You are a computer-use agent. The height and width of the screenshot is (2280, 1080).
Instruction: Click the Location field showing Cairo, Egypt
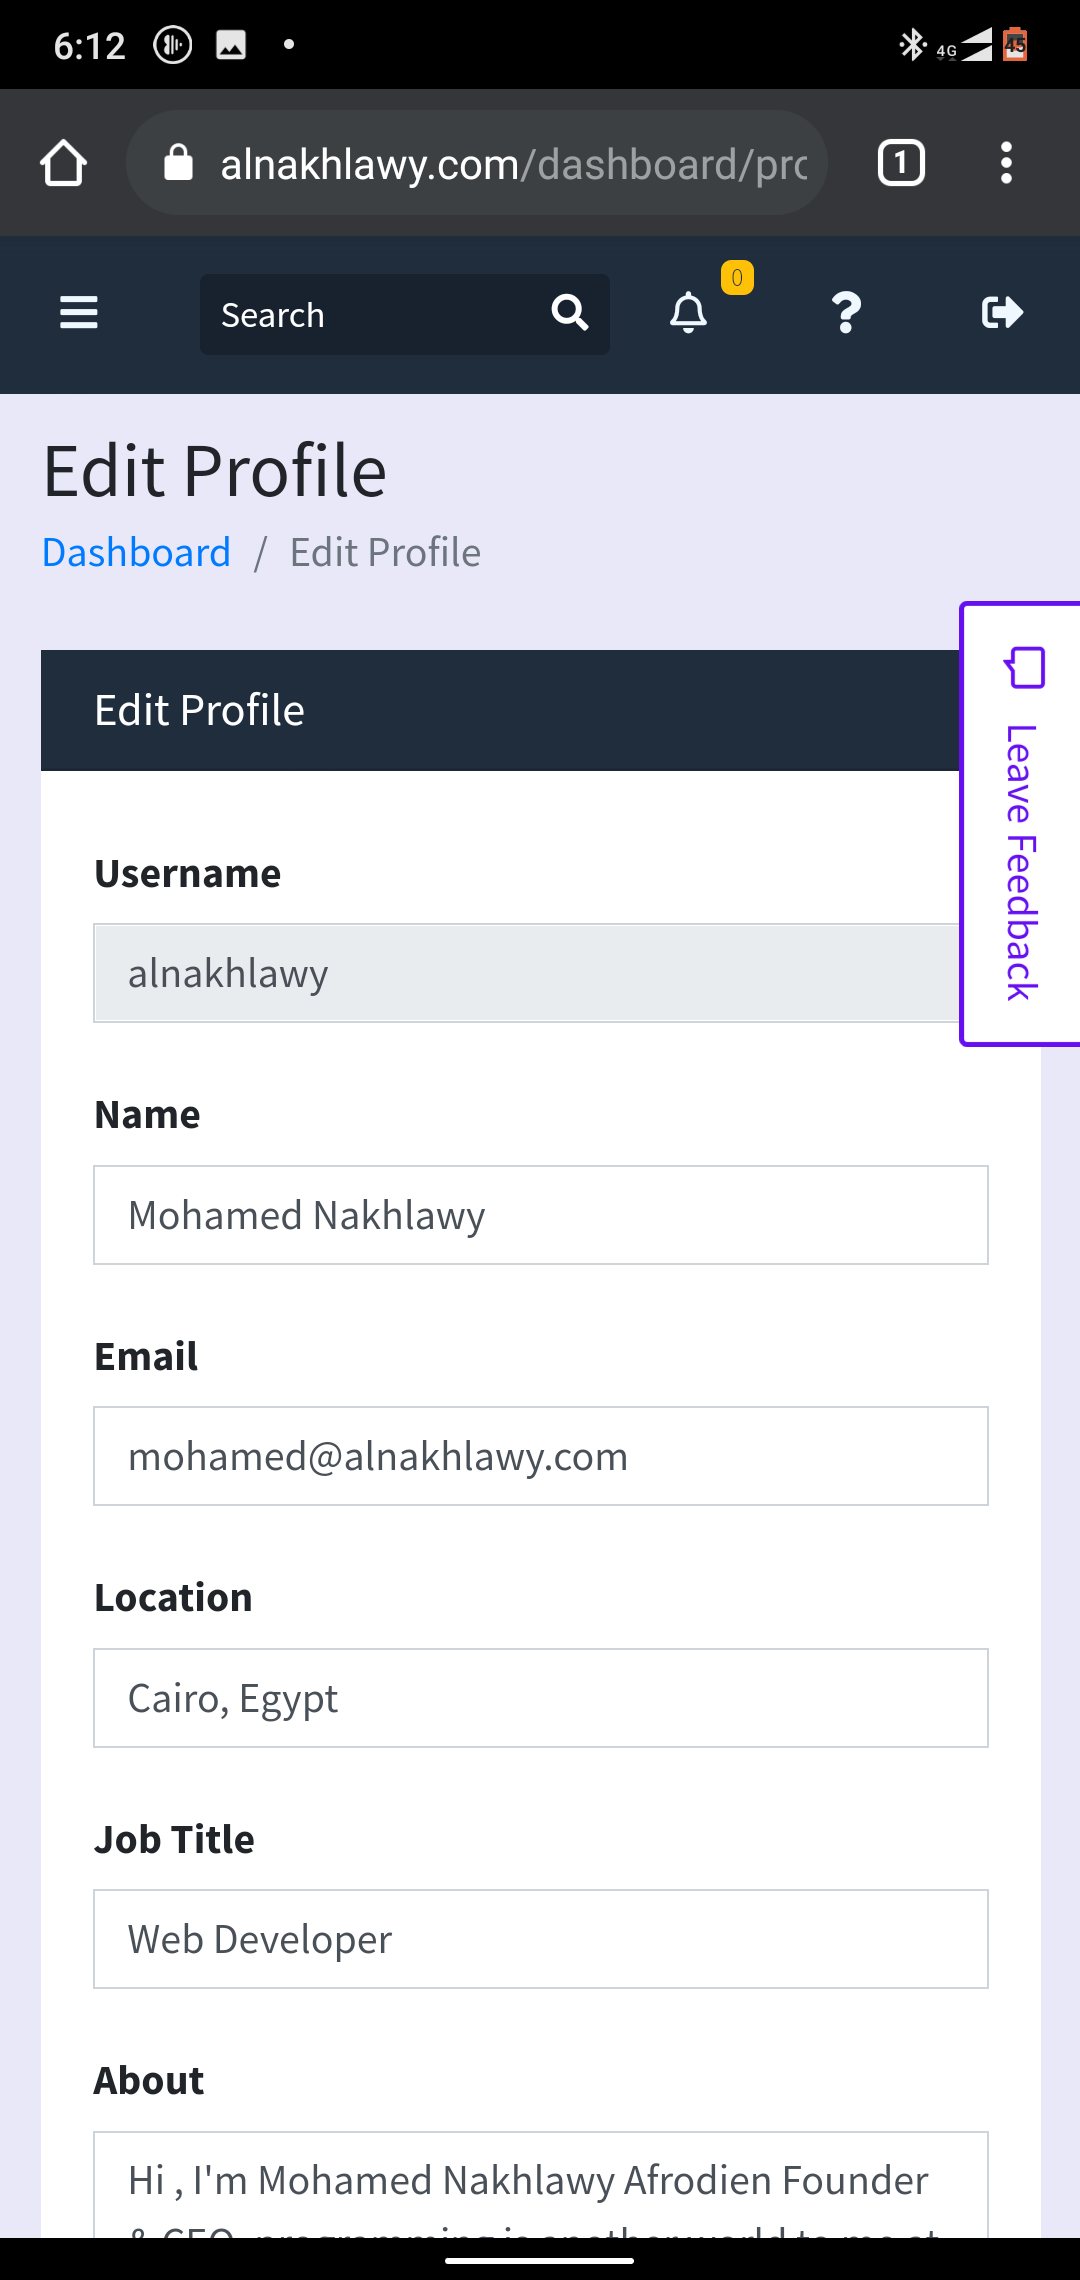(x=540, y=1698)
